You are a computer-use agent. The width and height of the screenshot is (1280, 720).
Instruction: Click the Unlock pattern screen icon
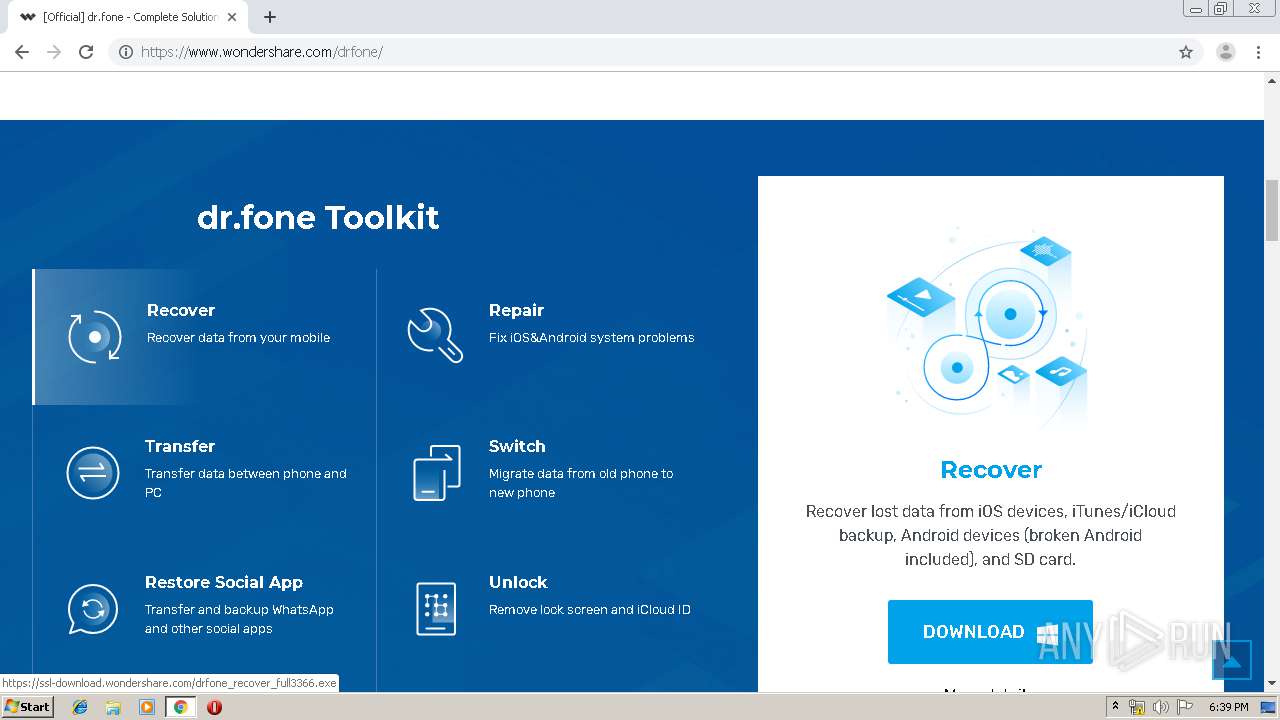[x=436, y=608]
